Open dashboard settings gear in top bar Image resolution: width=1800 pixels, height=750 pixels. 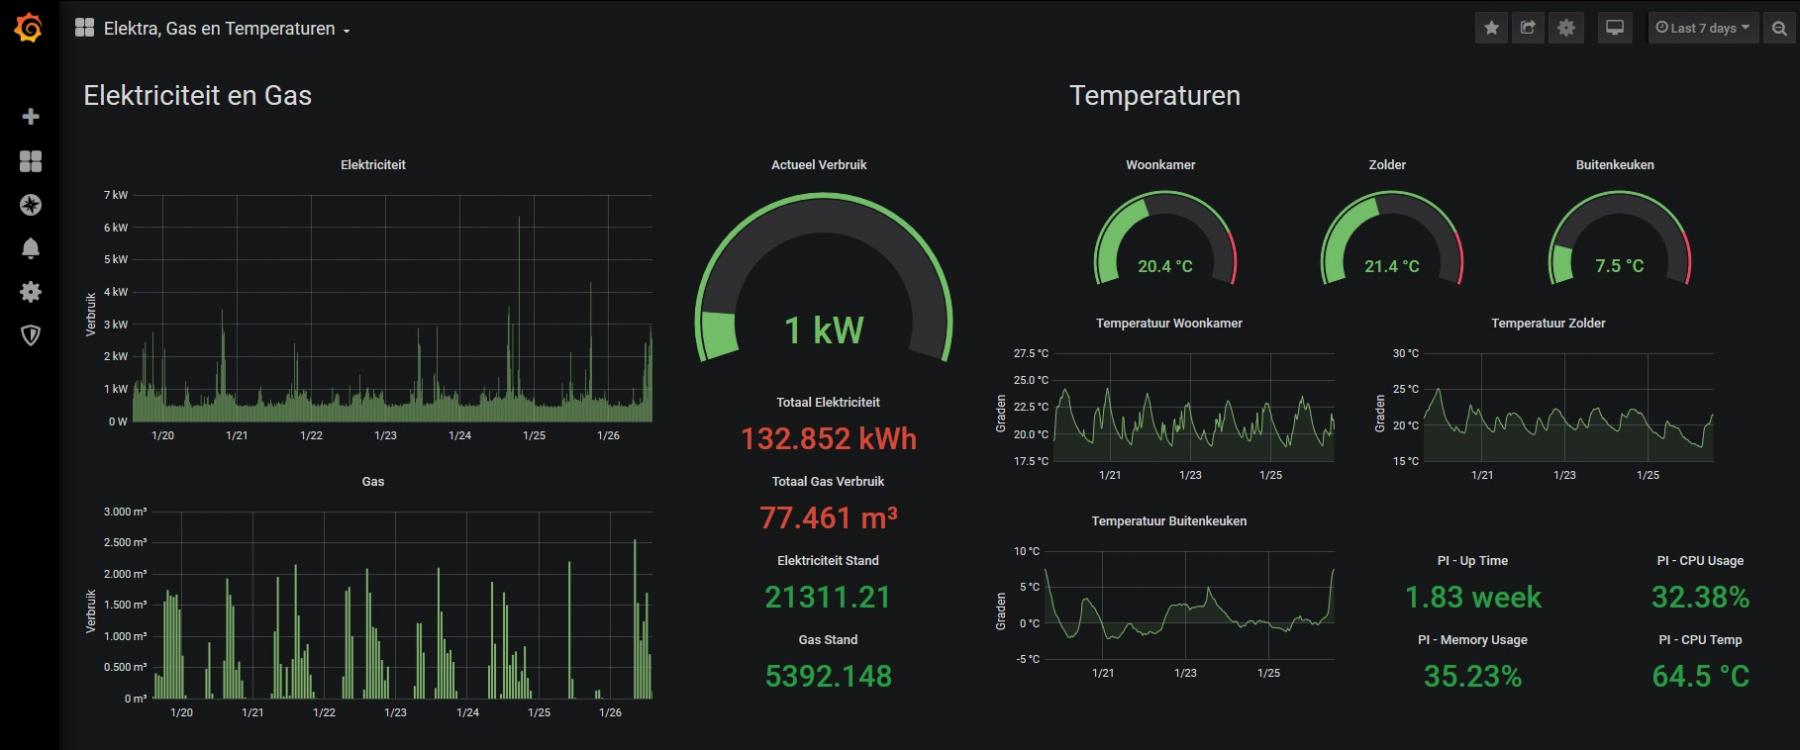click(x=1566, y=28)
